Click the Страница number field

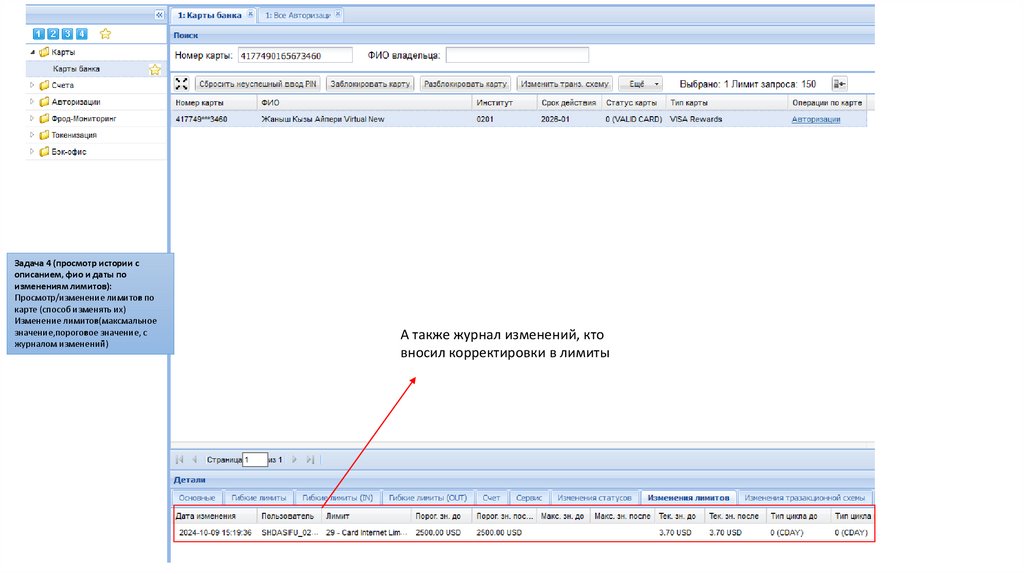point(255,460)
